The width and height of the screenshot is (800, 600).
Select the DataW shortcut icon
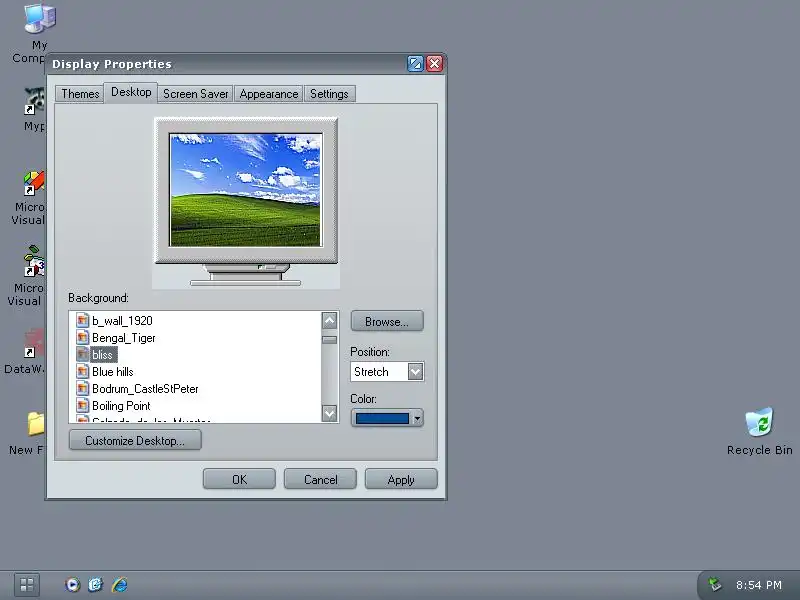tap(34, 343)
